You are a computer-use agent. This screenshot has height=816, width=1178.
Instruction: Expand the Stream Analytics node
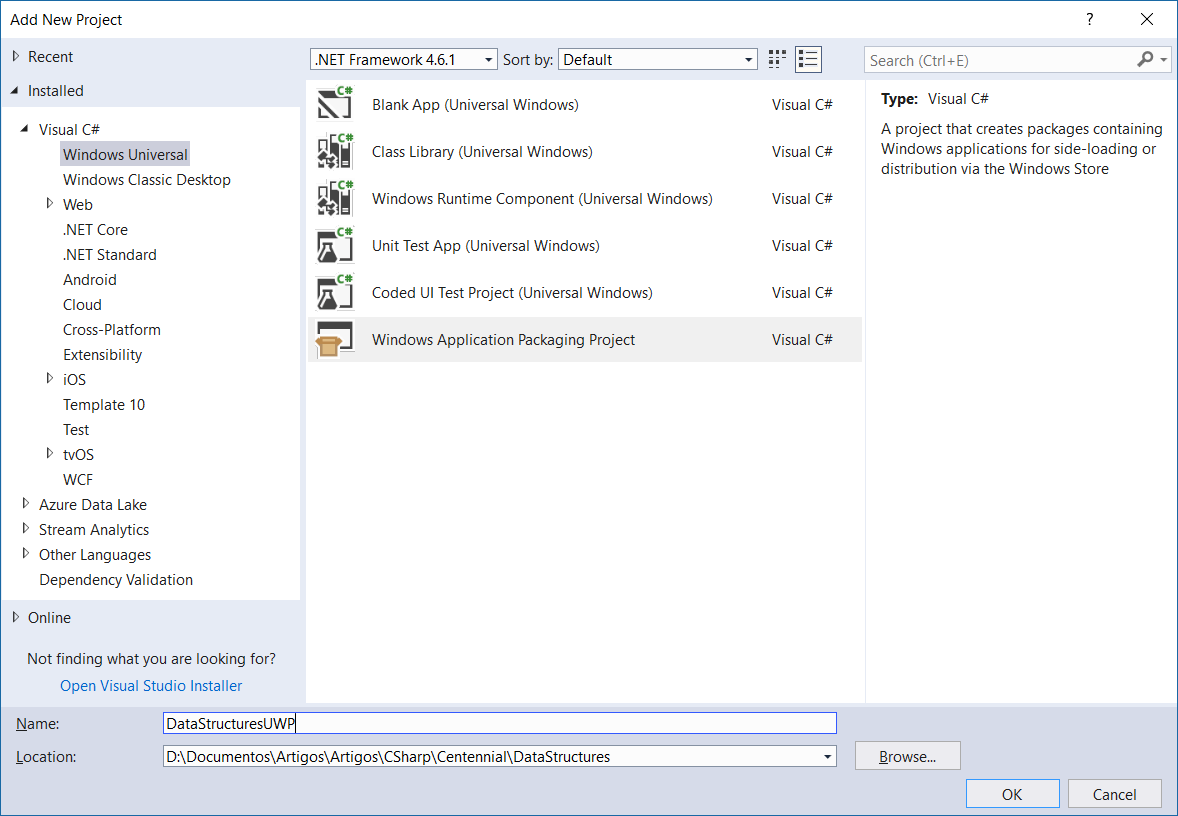tap(26, 529)
